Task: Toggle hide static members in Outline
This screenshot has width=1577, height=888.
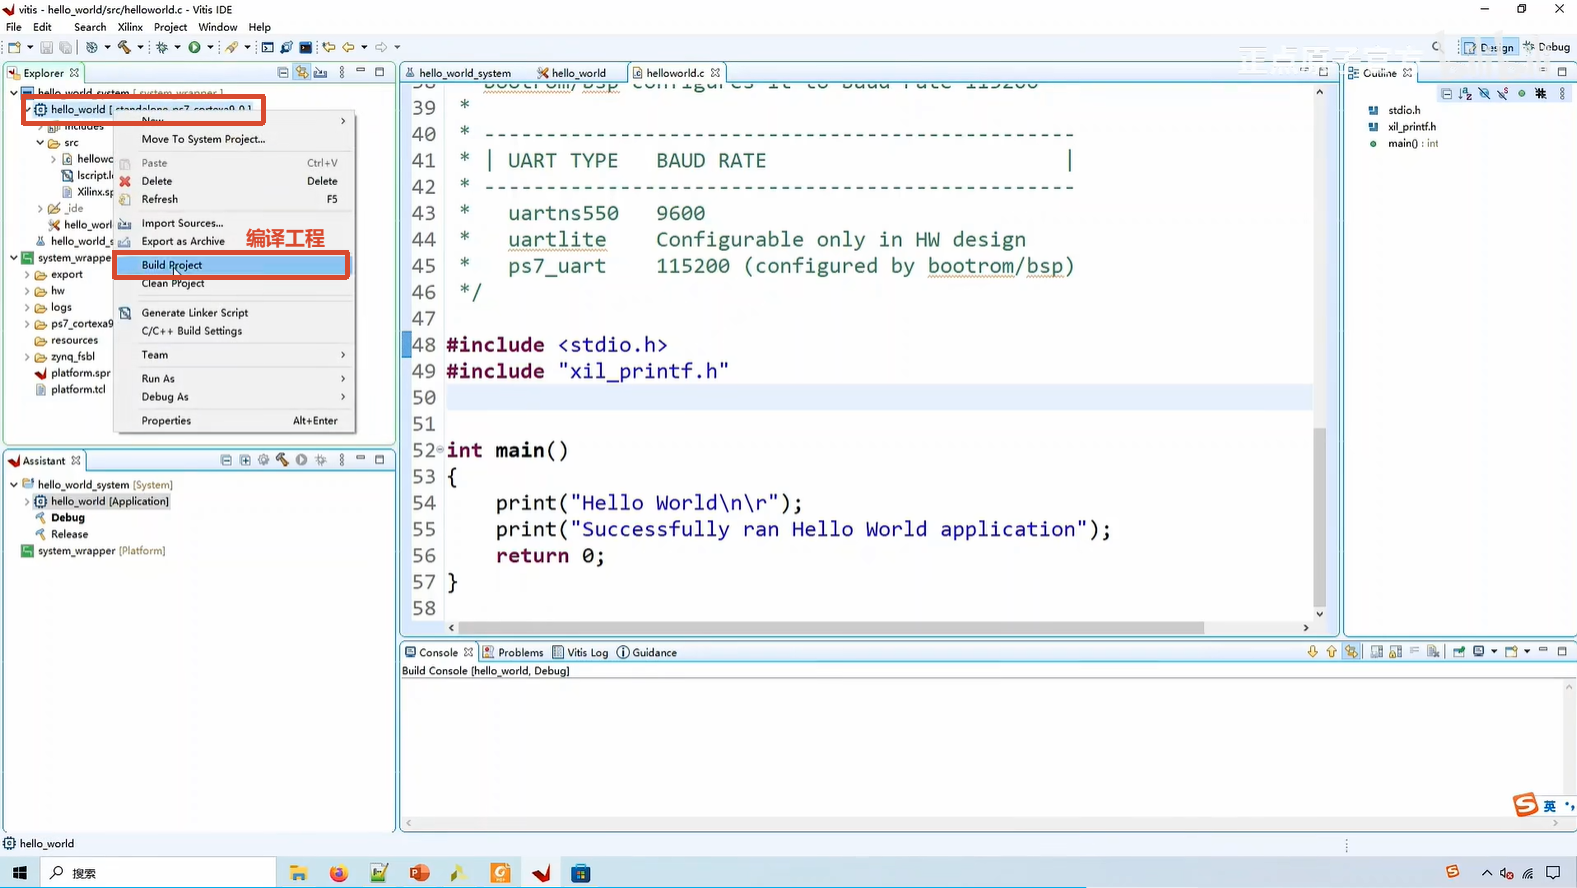Action: [x=1503, y=94]
